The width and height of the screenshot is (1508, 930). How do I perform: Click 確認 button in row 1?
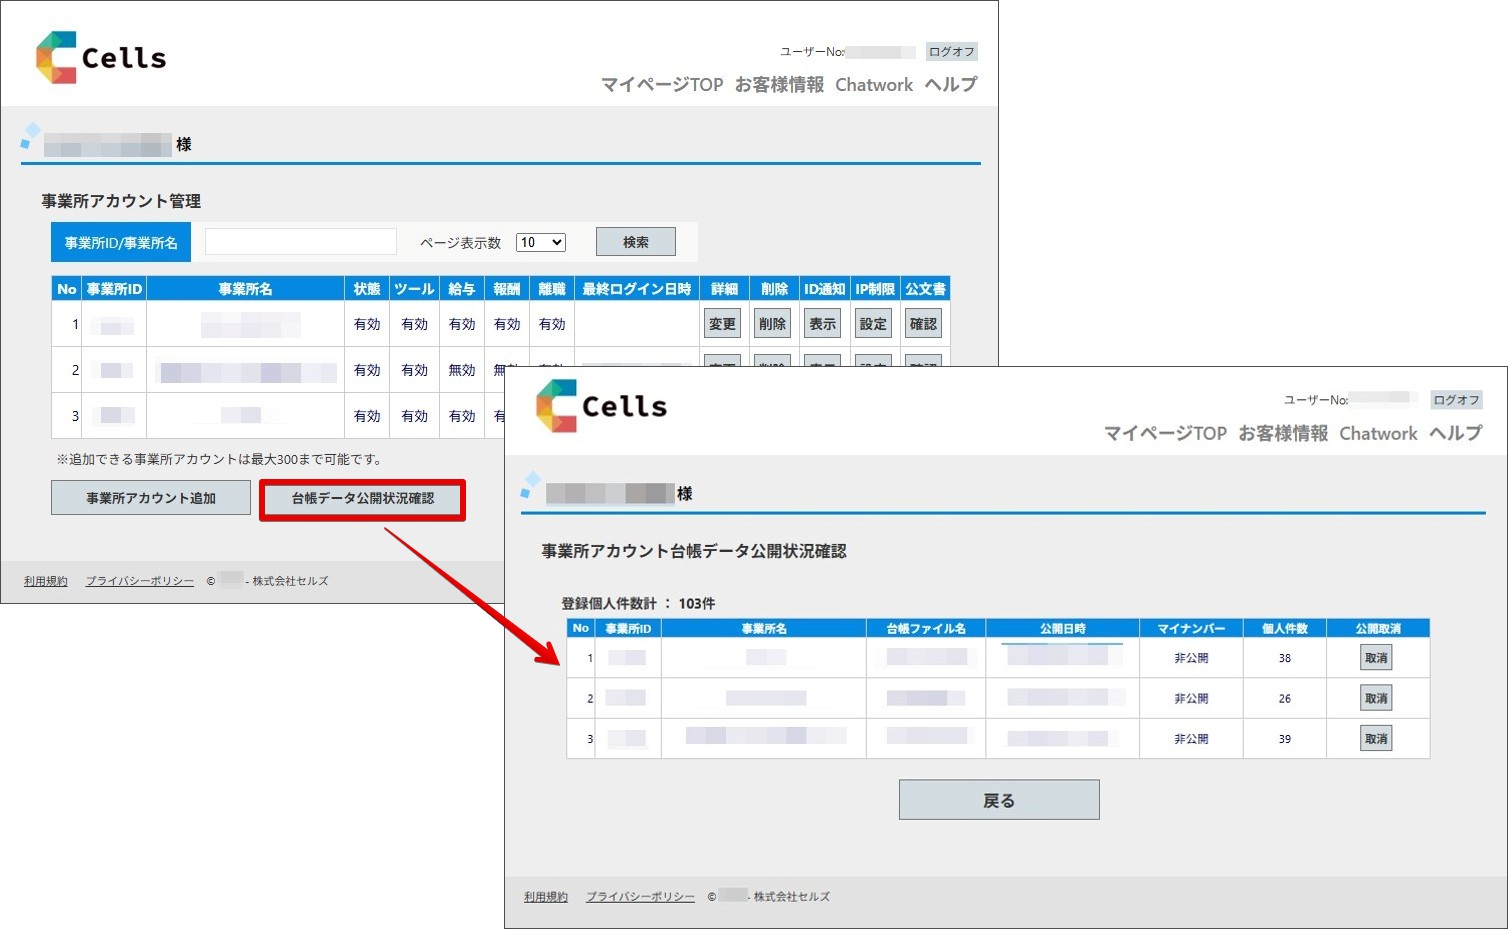click(923, 324)
